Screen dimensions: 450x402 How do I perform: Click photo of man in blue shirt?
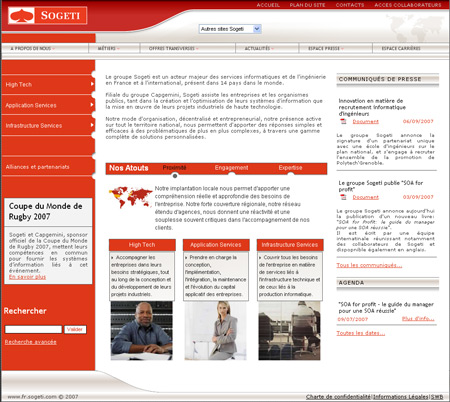tap(142, 331)
